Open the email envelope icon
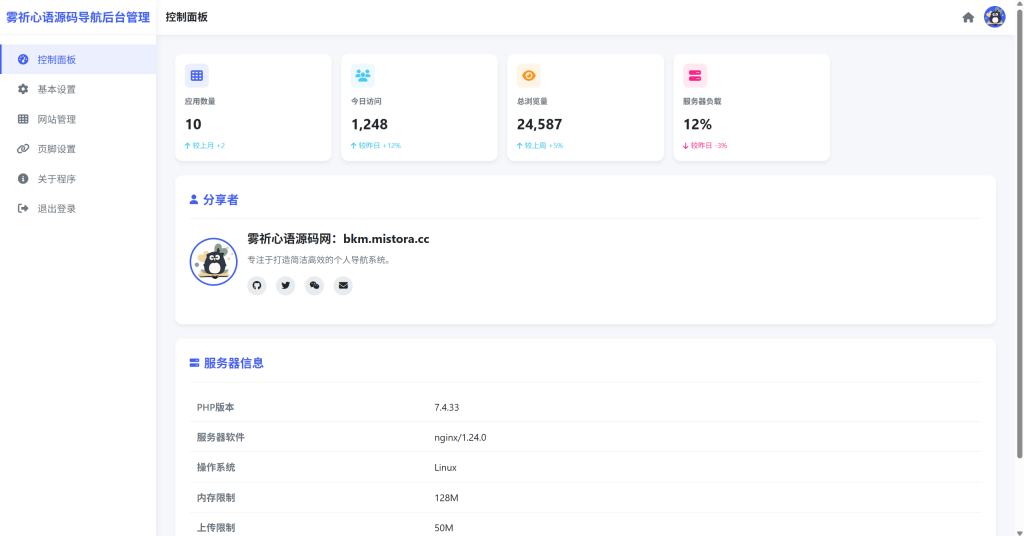The image size is (1024, 536). 343,285
